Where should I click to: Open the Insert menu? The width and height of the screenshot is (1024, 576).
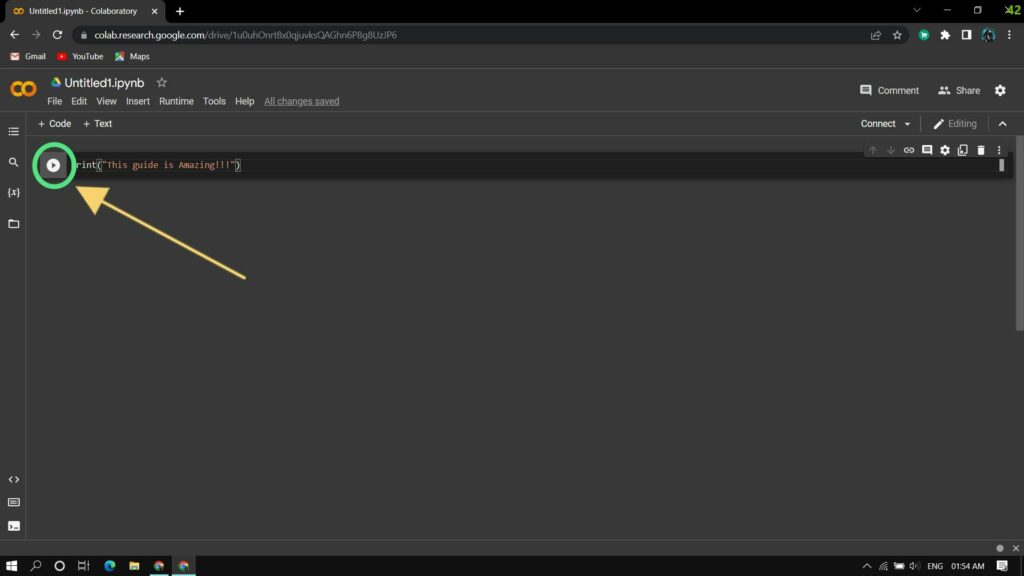(138, 101)
